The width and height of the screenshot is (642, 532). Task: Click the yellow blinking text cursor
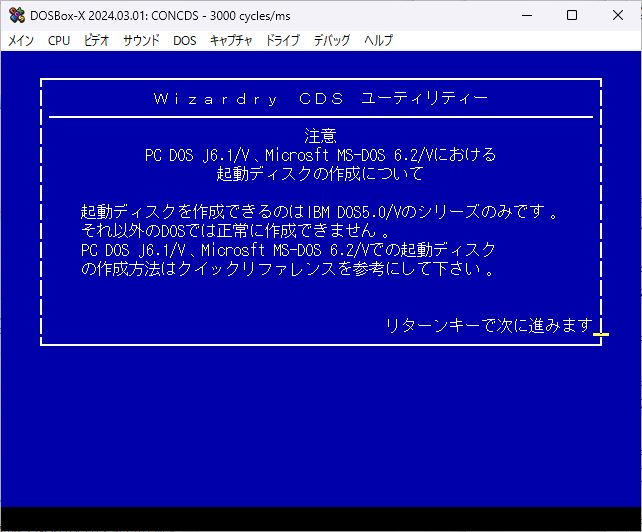[x=601, y=334]
